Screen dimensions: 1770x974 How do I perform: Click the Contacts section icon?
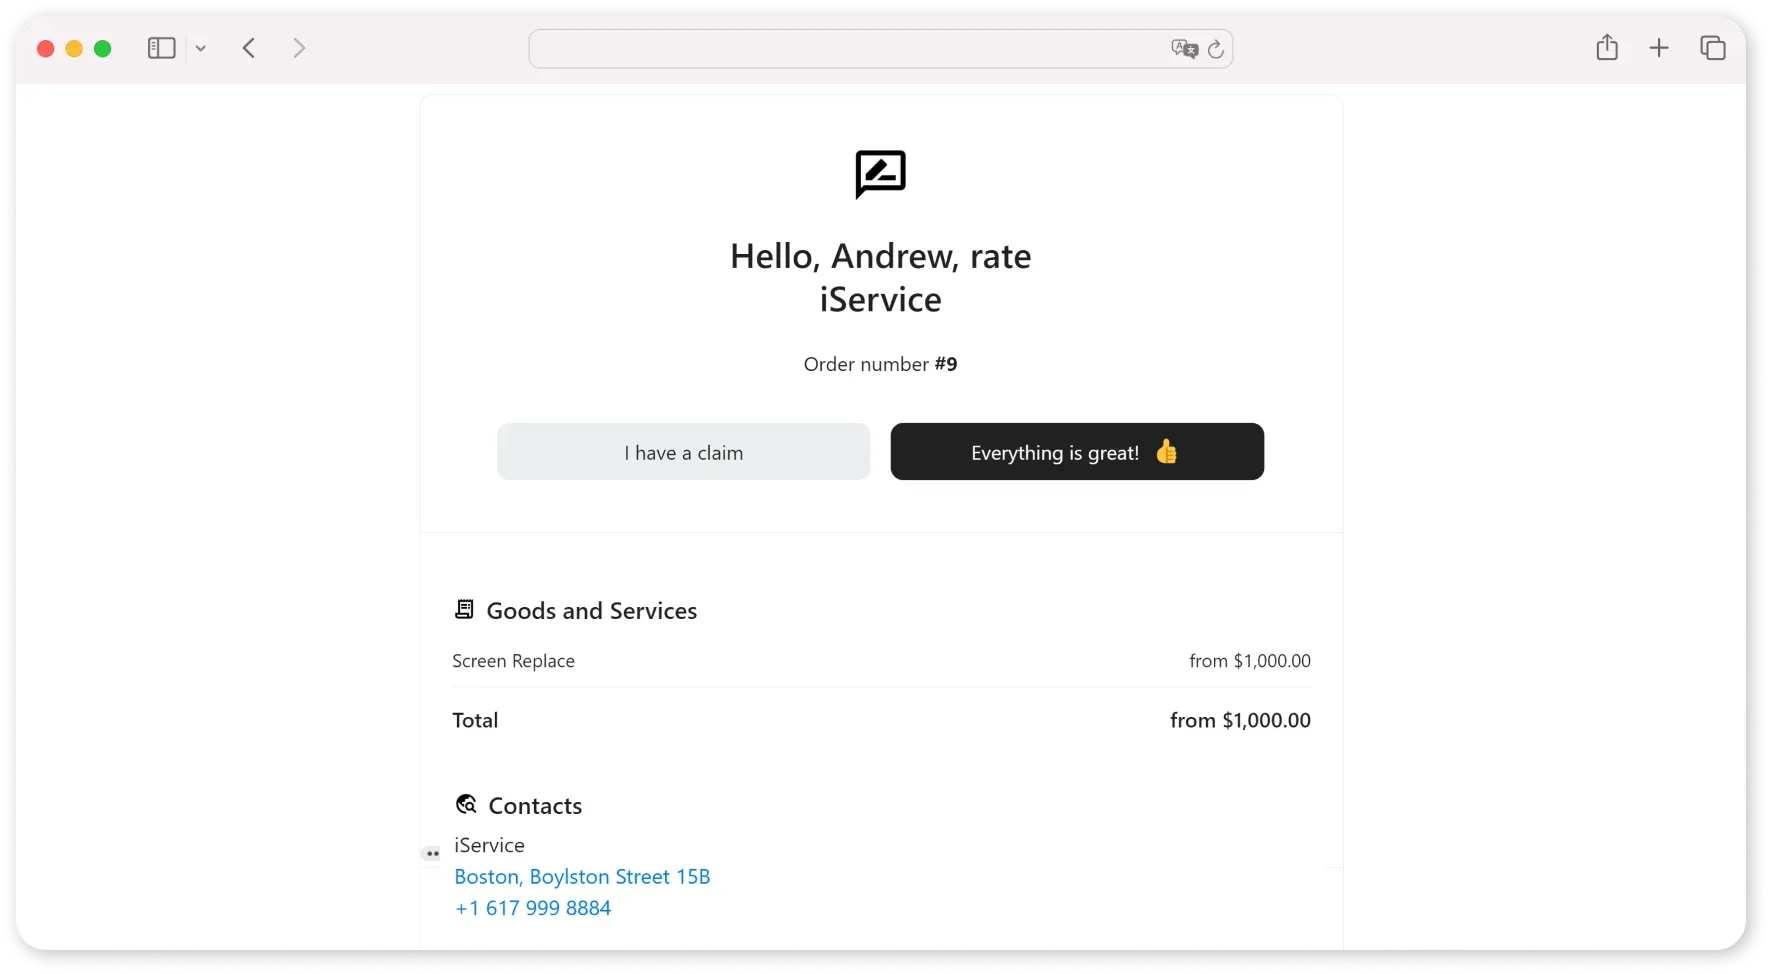tap(466, 804)
